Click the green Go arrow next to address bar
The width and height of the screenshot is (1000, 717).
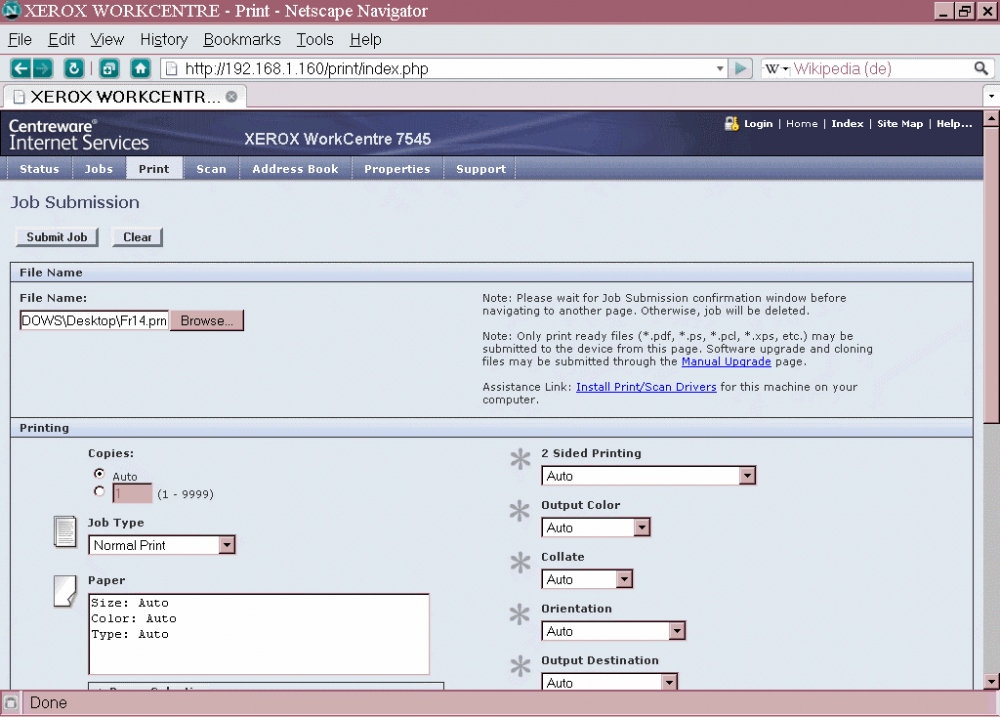coord(740,69)
